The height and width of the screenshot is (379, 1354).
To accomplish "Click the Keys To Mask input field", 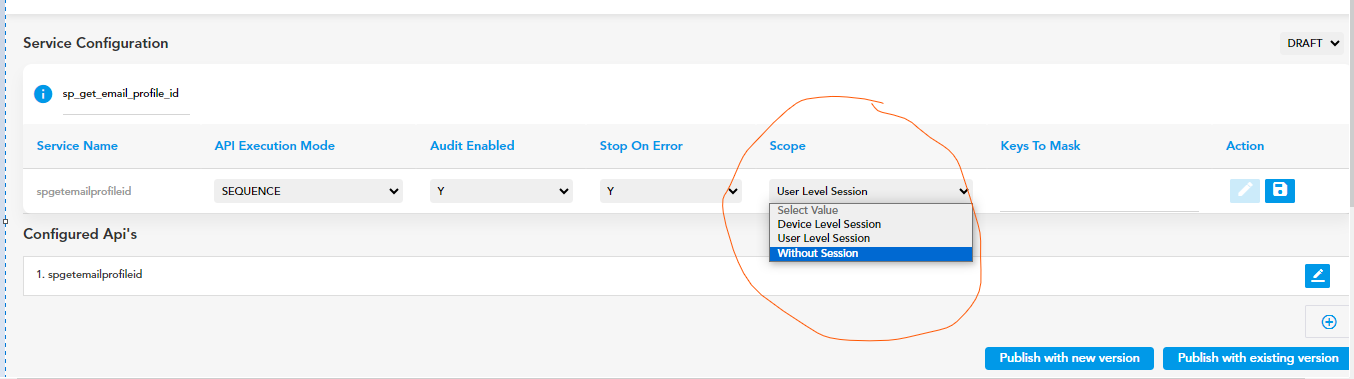I will (x=1099, y=197).
